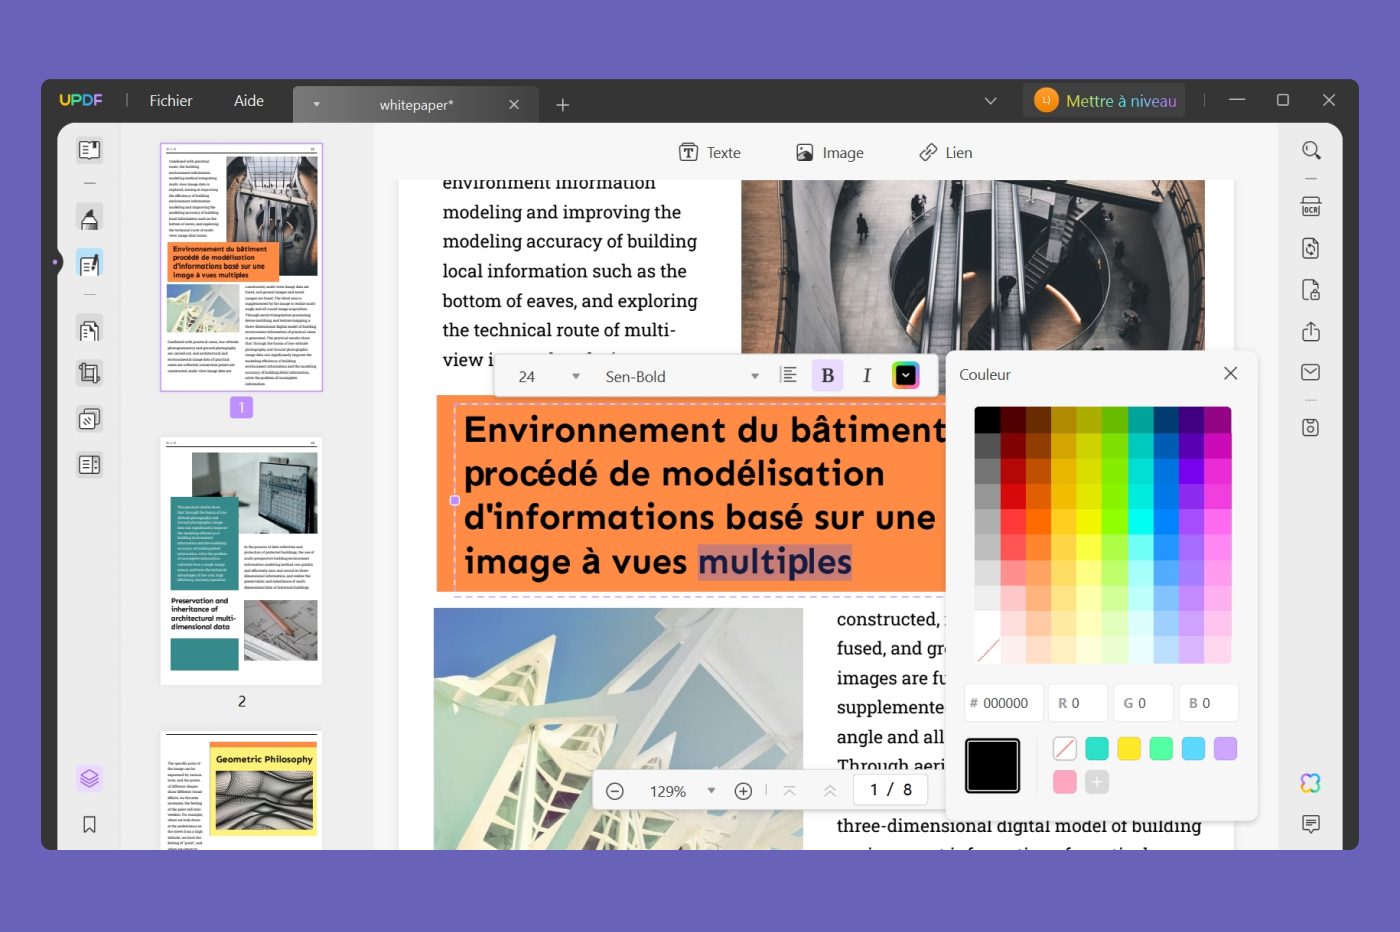The width and height of the screenshot is (1400, 932).
Task: Open the Organize Pages tool
Action: click(89, 329)
